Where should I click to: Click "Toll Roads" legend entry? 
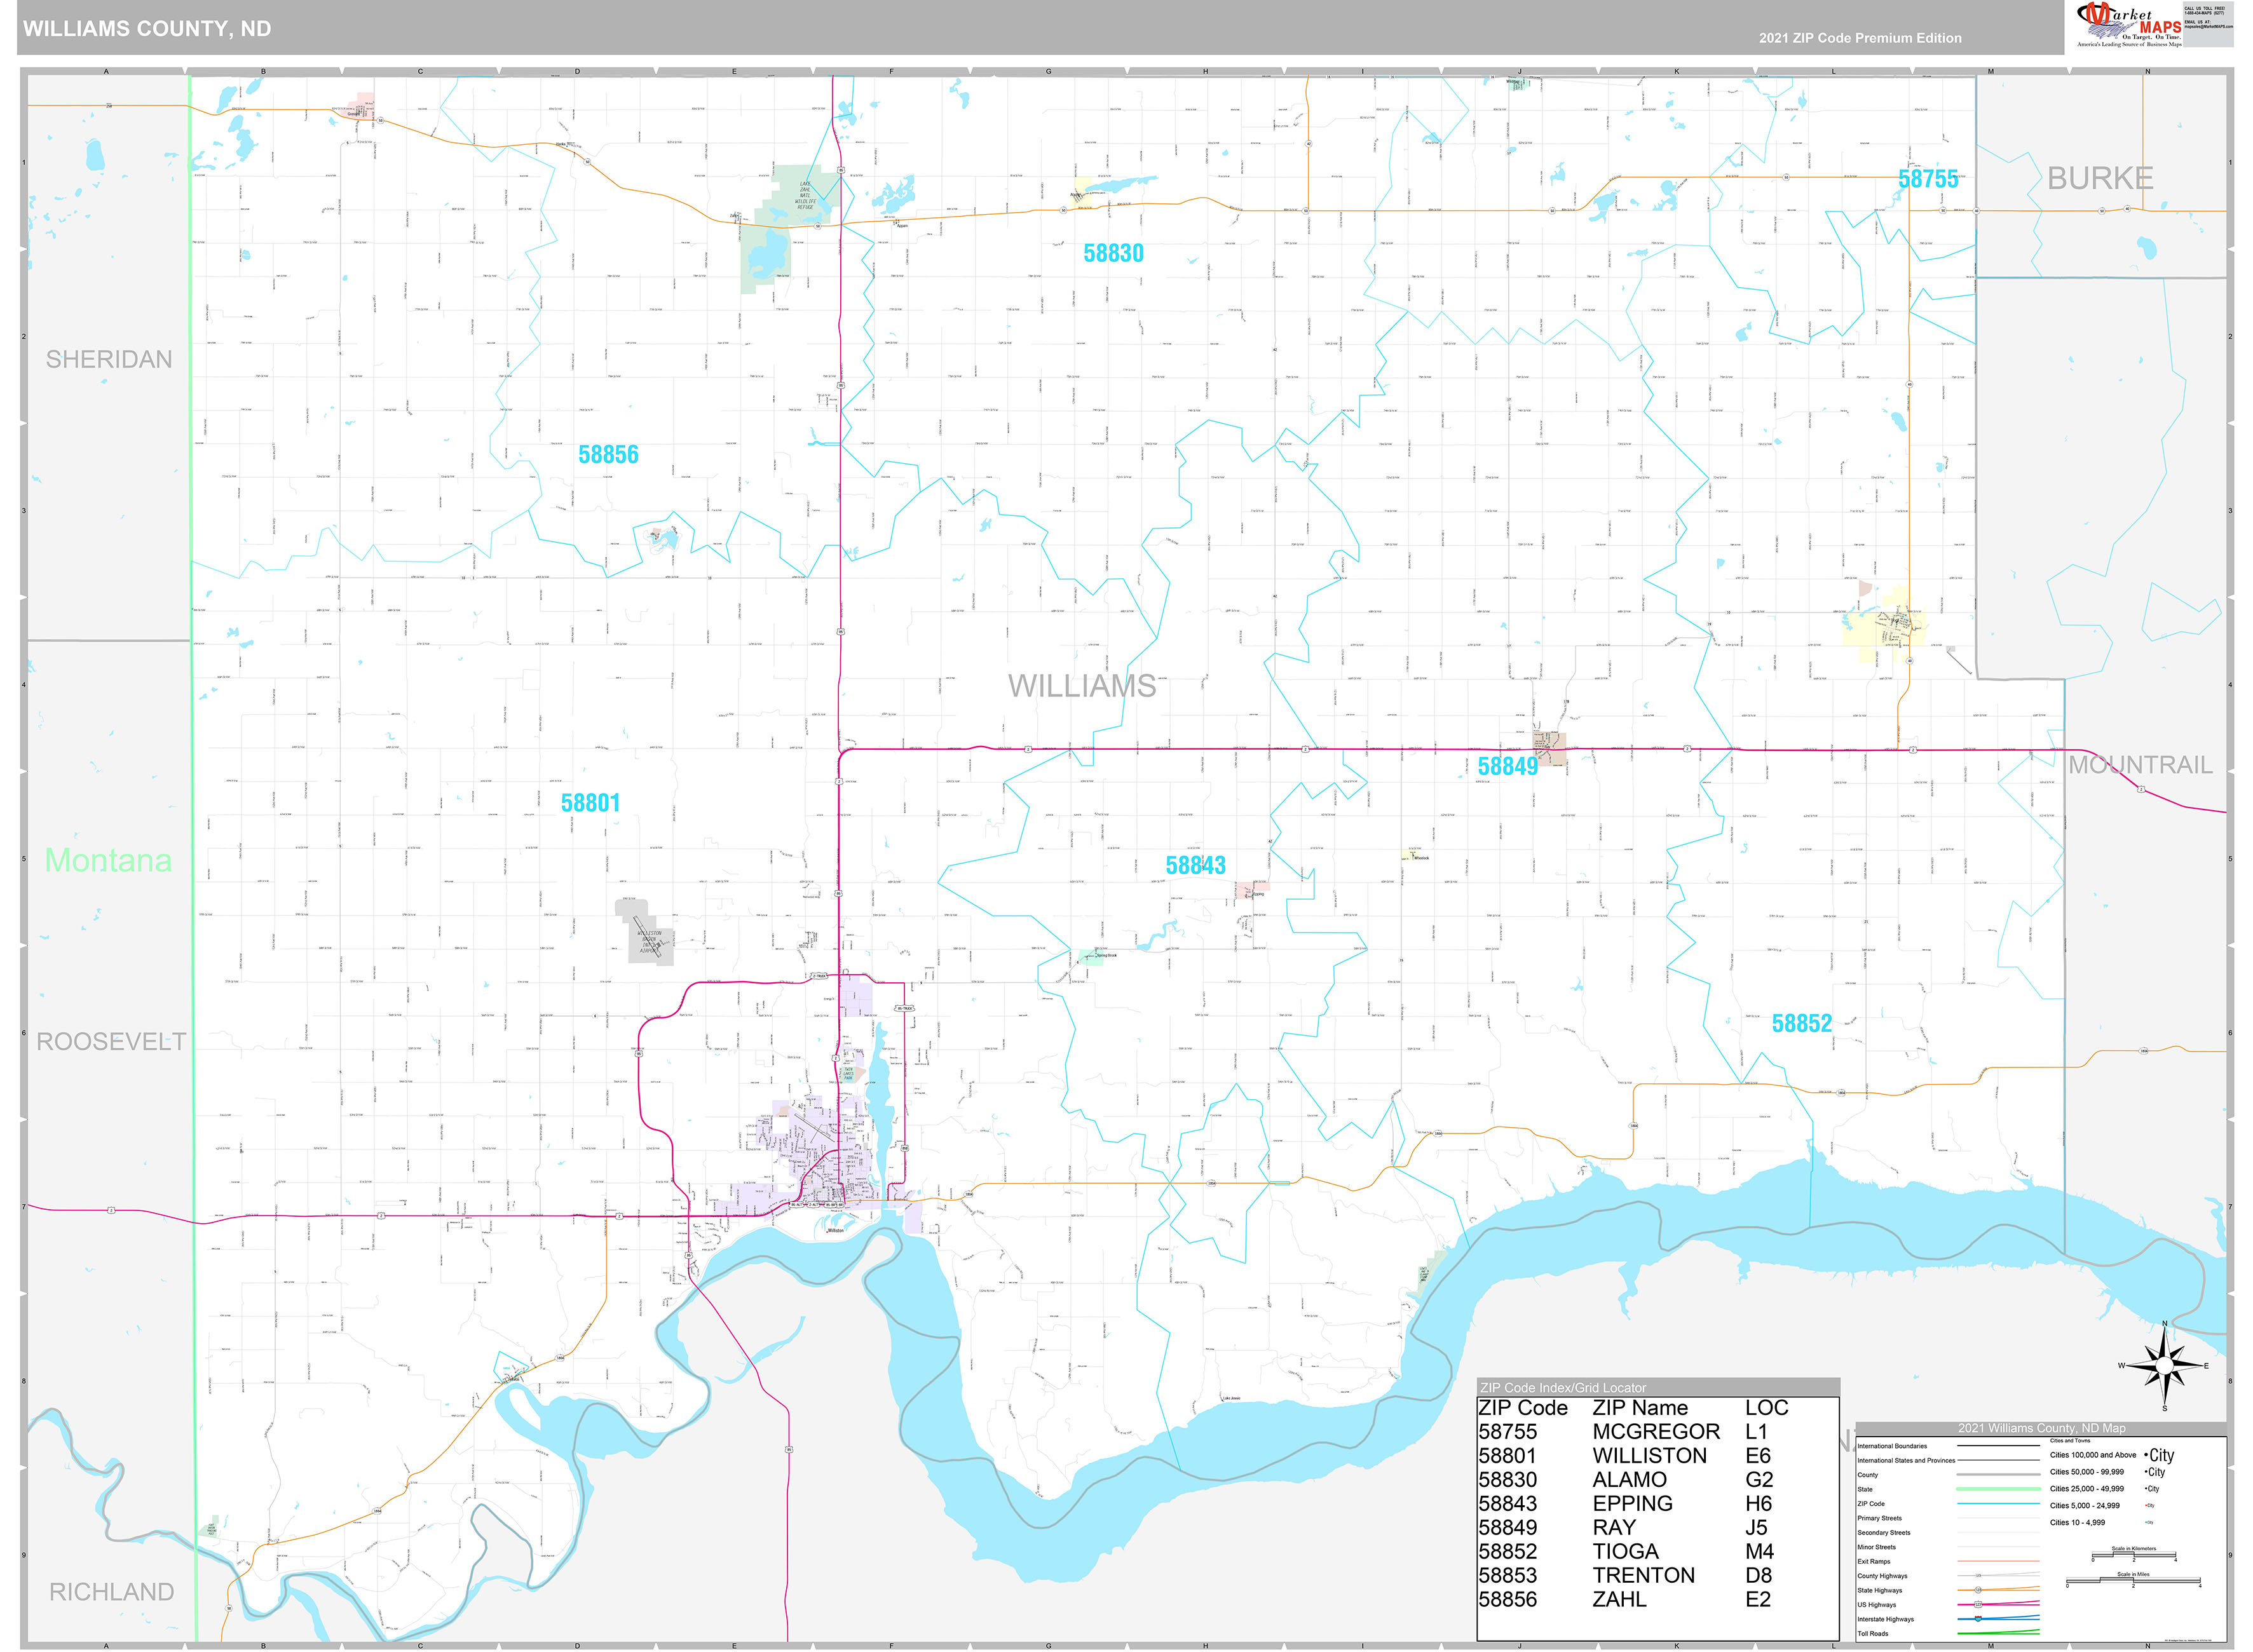[x=1873, y=1633]
